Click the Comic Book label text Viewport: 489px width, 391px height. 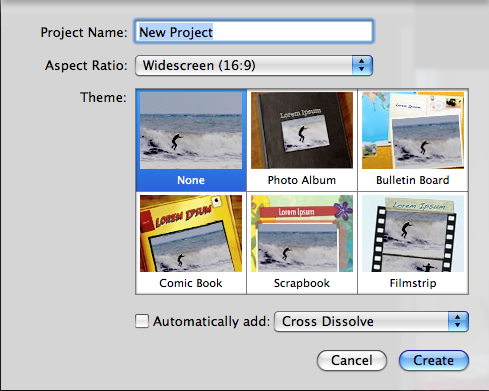191,283
